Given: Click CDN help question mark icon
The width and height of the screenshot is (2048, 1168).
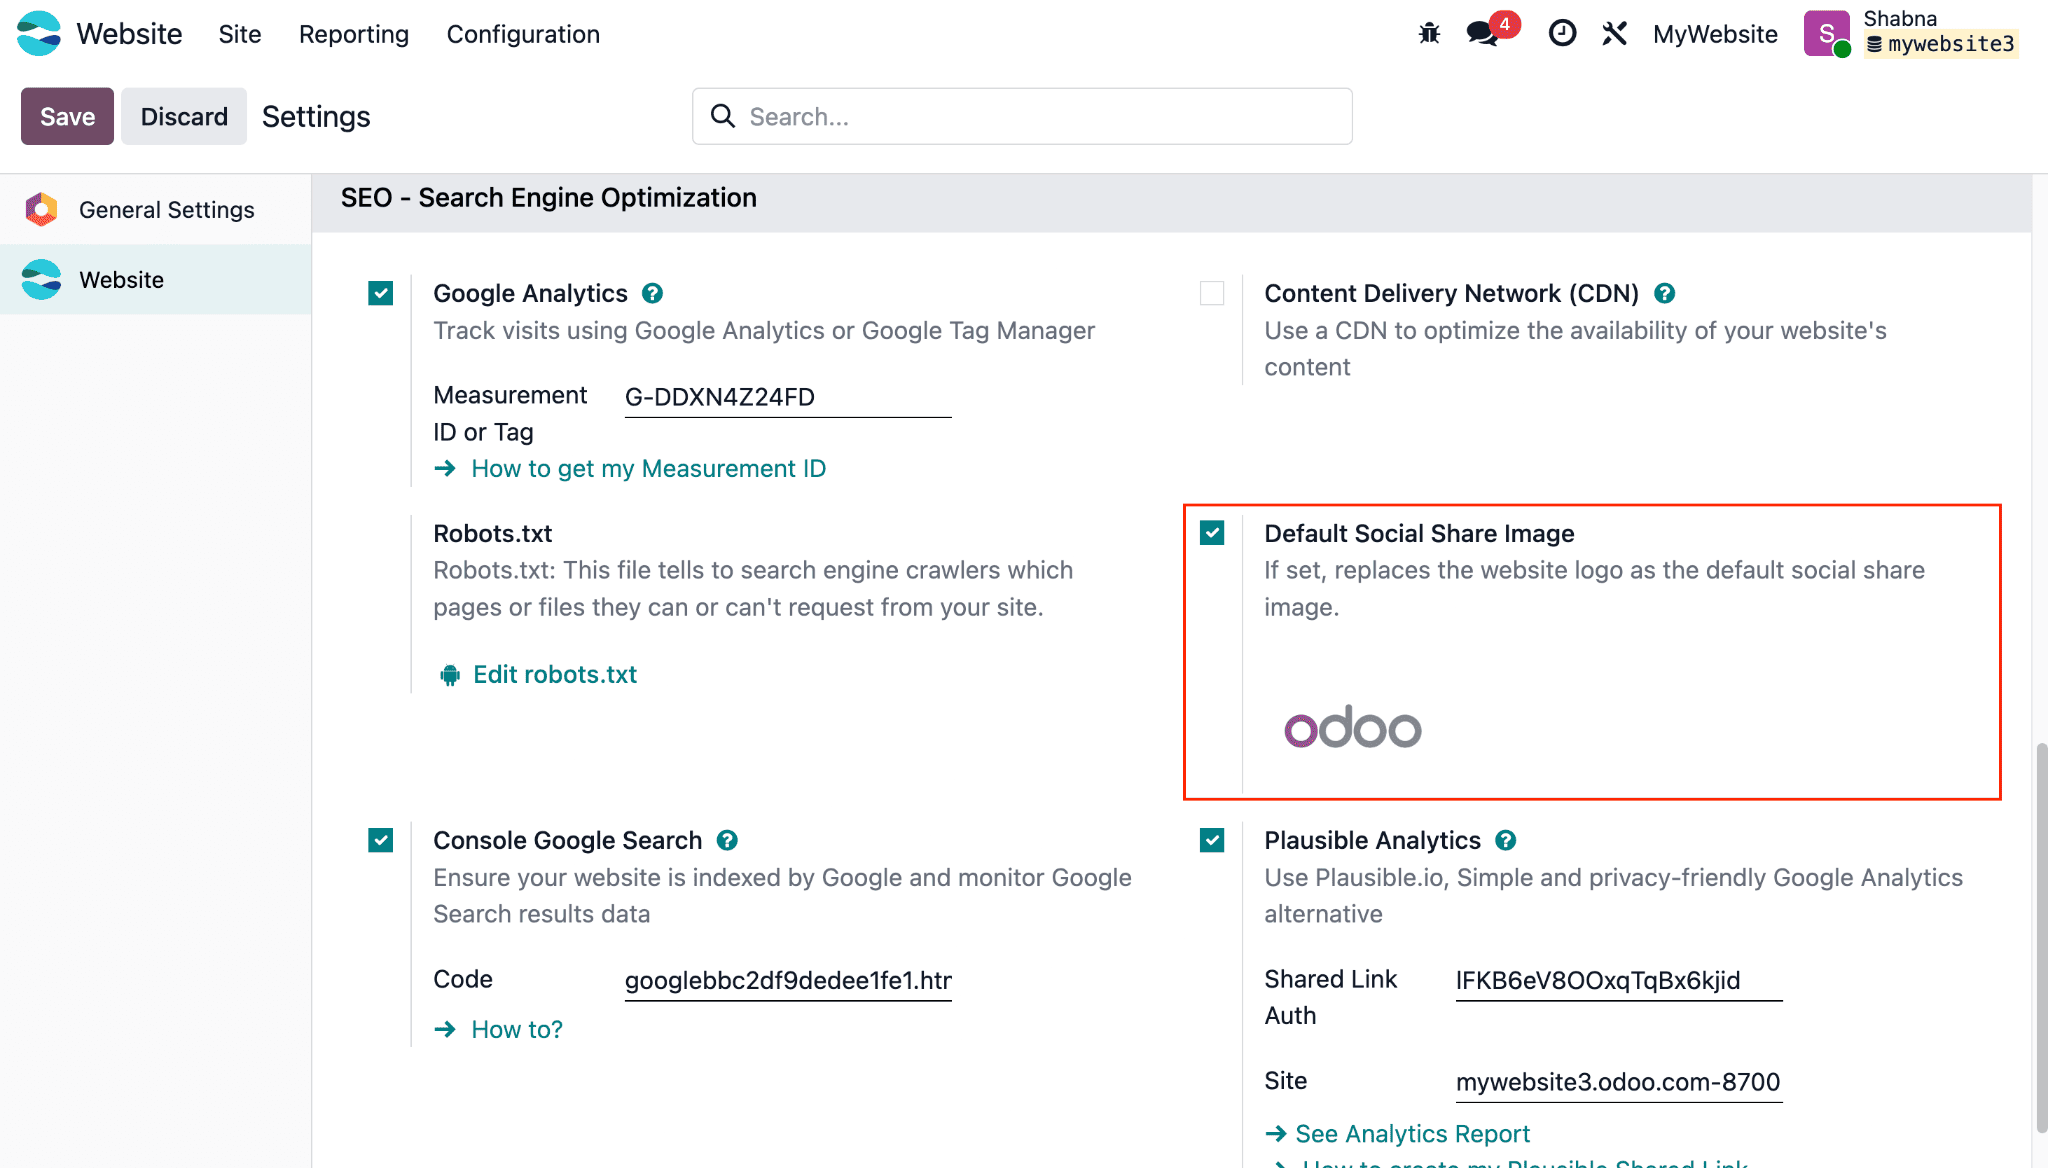Looking at the screenshot, I should (x=1664, y=293).
